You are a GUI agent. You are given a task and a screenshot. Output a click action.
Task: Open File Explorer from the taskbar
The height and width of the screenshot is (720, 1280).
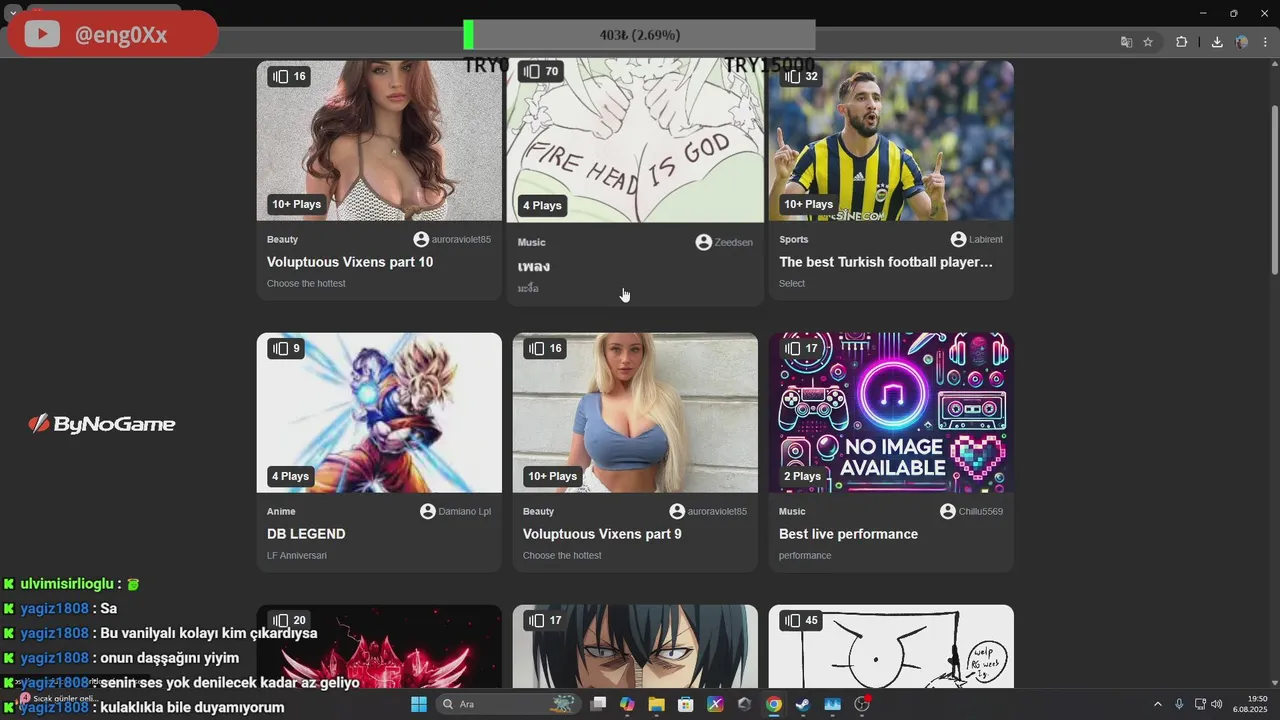tap(656, 704)
